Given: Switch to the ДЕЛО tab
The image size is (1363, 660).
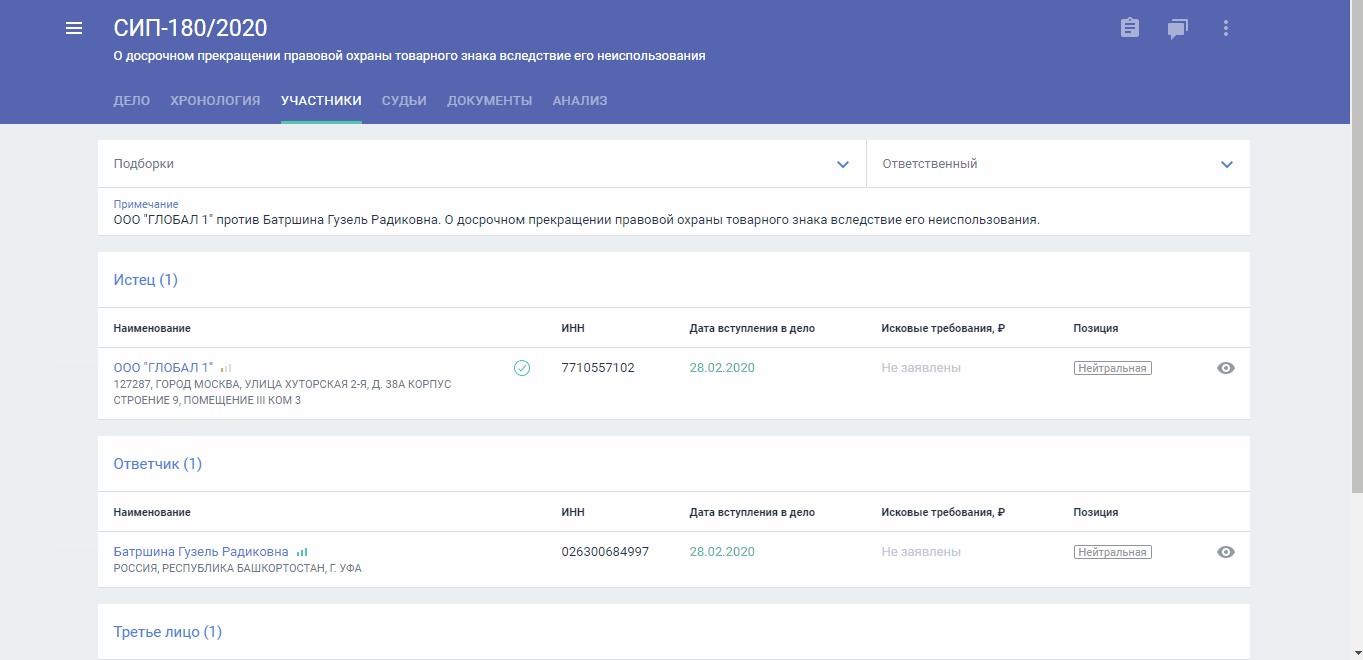Looking at the screenshot, I should point(132,101).
